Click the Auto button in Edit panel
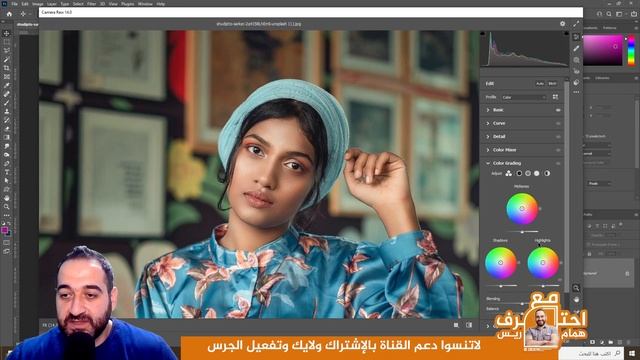This screenshot has width=640, height=360. [540, 84]
